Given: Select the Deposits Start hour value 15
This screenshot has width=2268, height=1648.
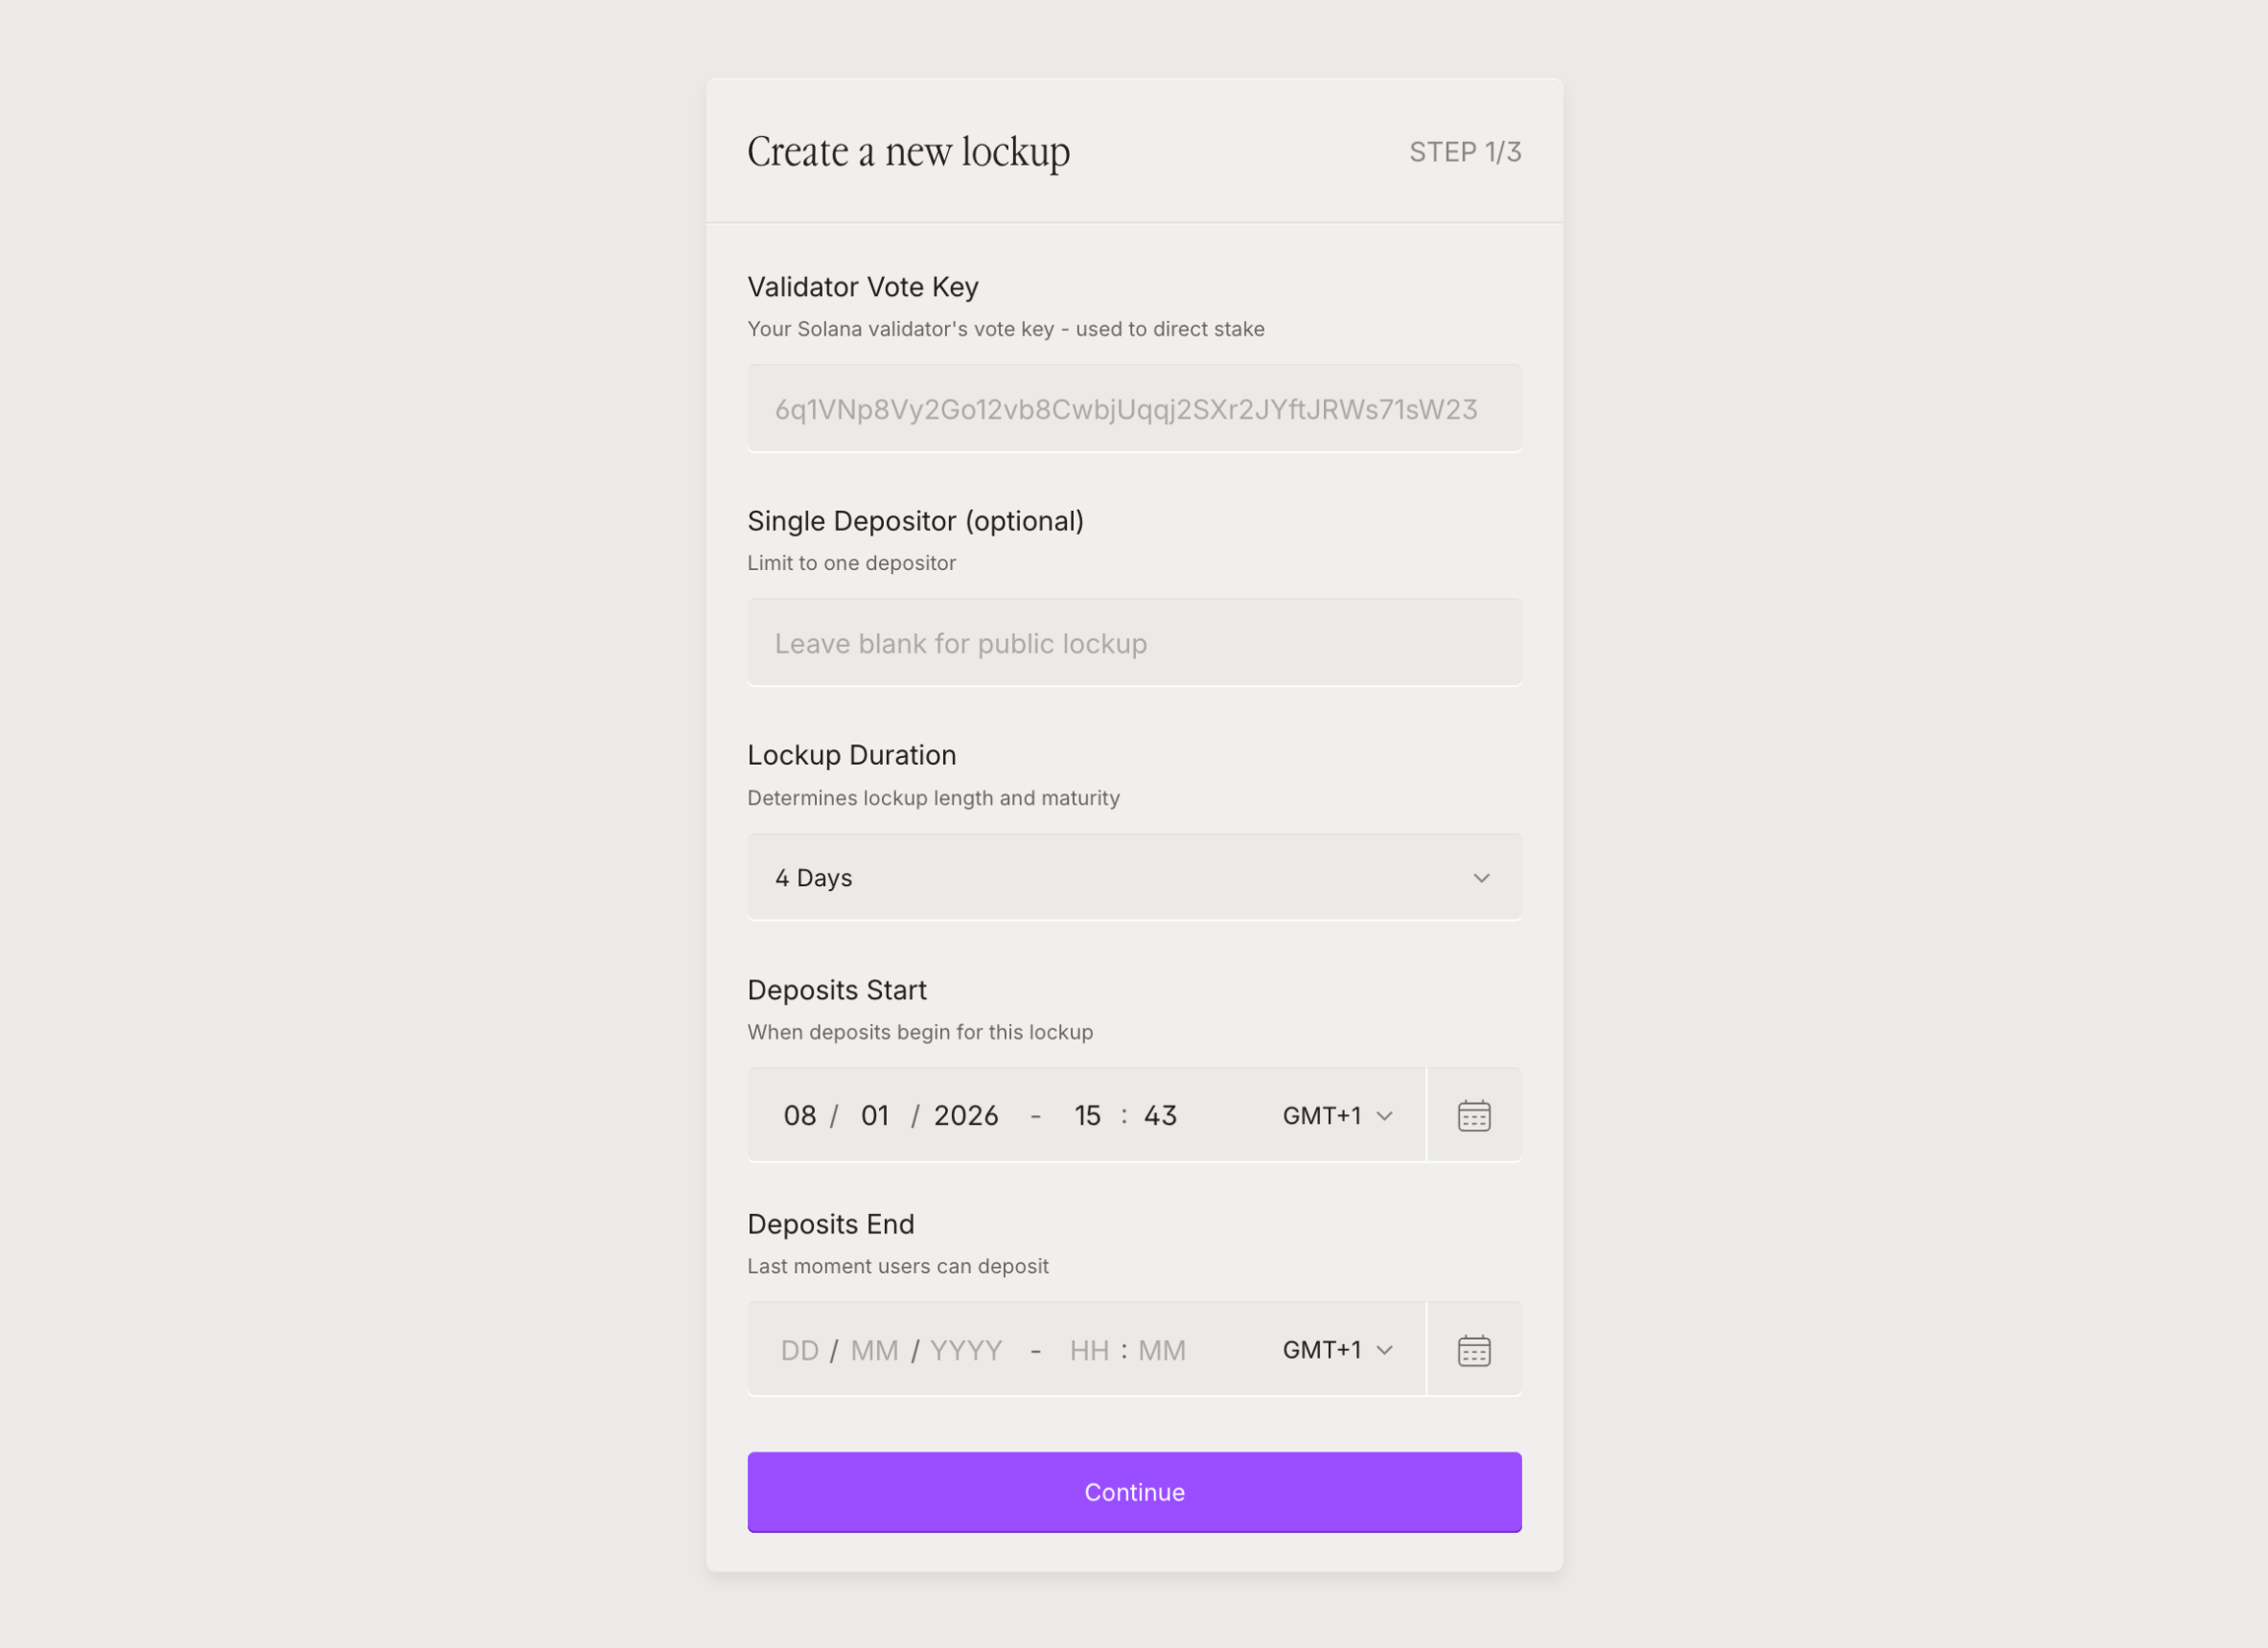Looking at the screenshot, I should click(x=1087, y=1115).
